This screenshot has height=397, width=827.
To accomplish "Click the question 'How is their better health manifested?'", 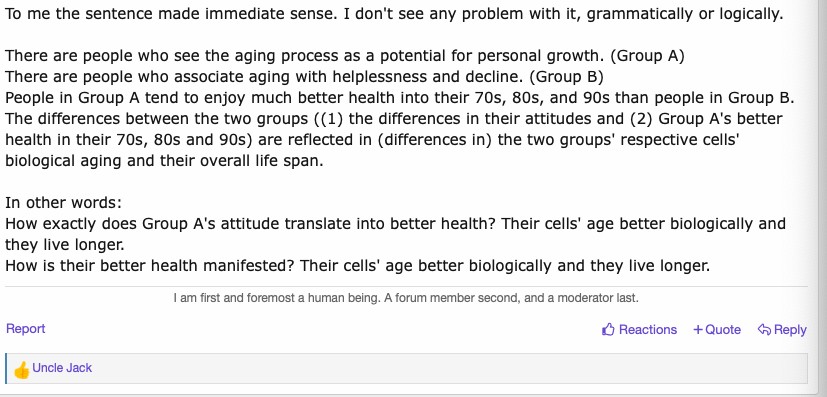I will coord(149,266).
